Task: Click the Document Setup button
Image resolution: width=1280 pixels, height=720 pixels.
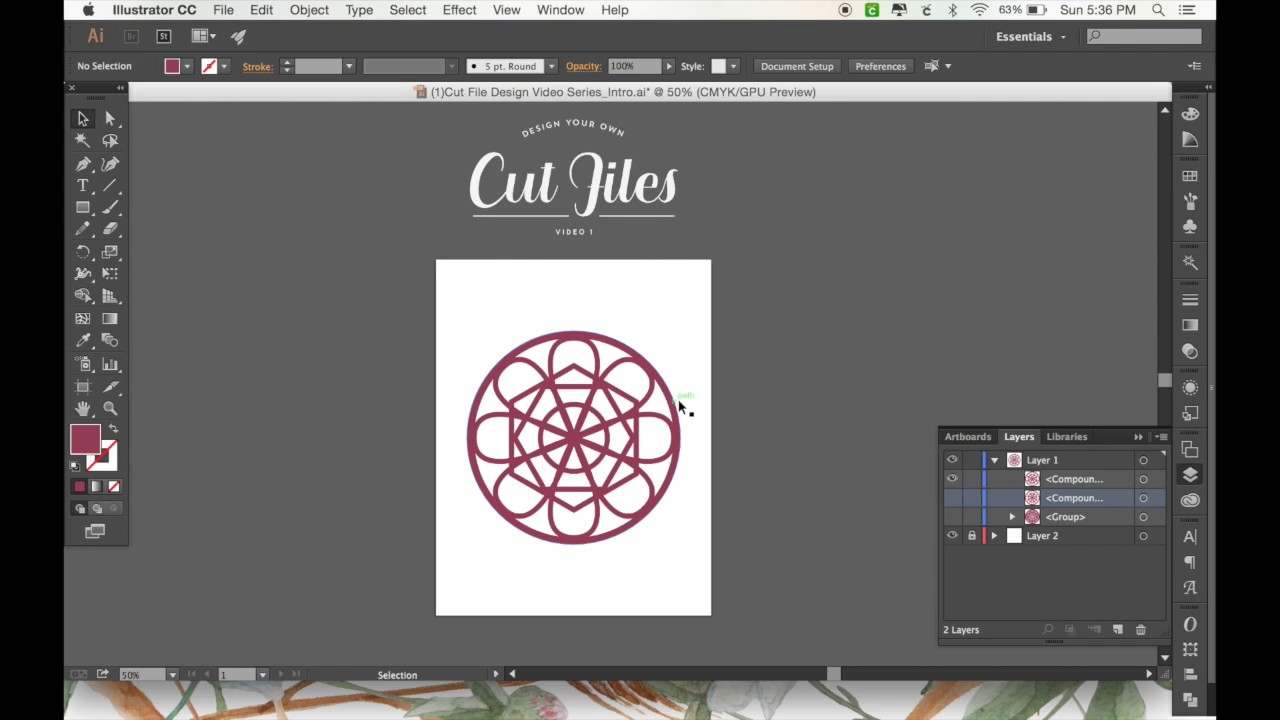Action: pyautogui.click(x=797, y=66)
